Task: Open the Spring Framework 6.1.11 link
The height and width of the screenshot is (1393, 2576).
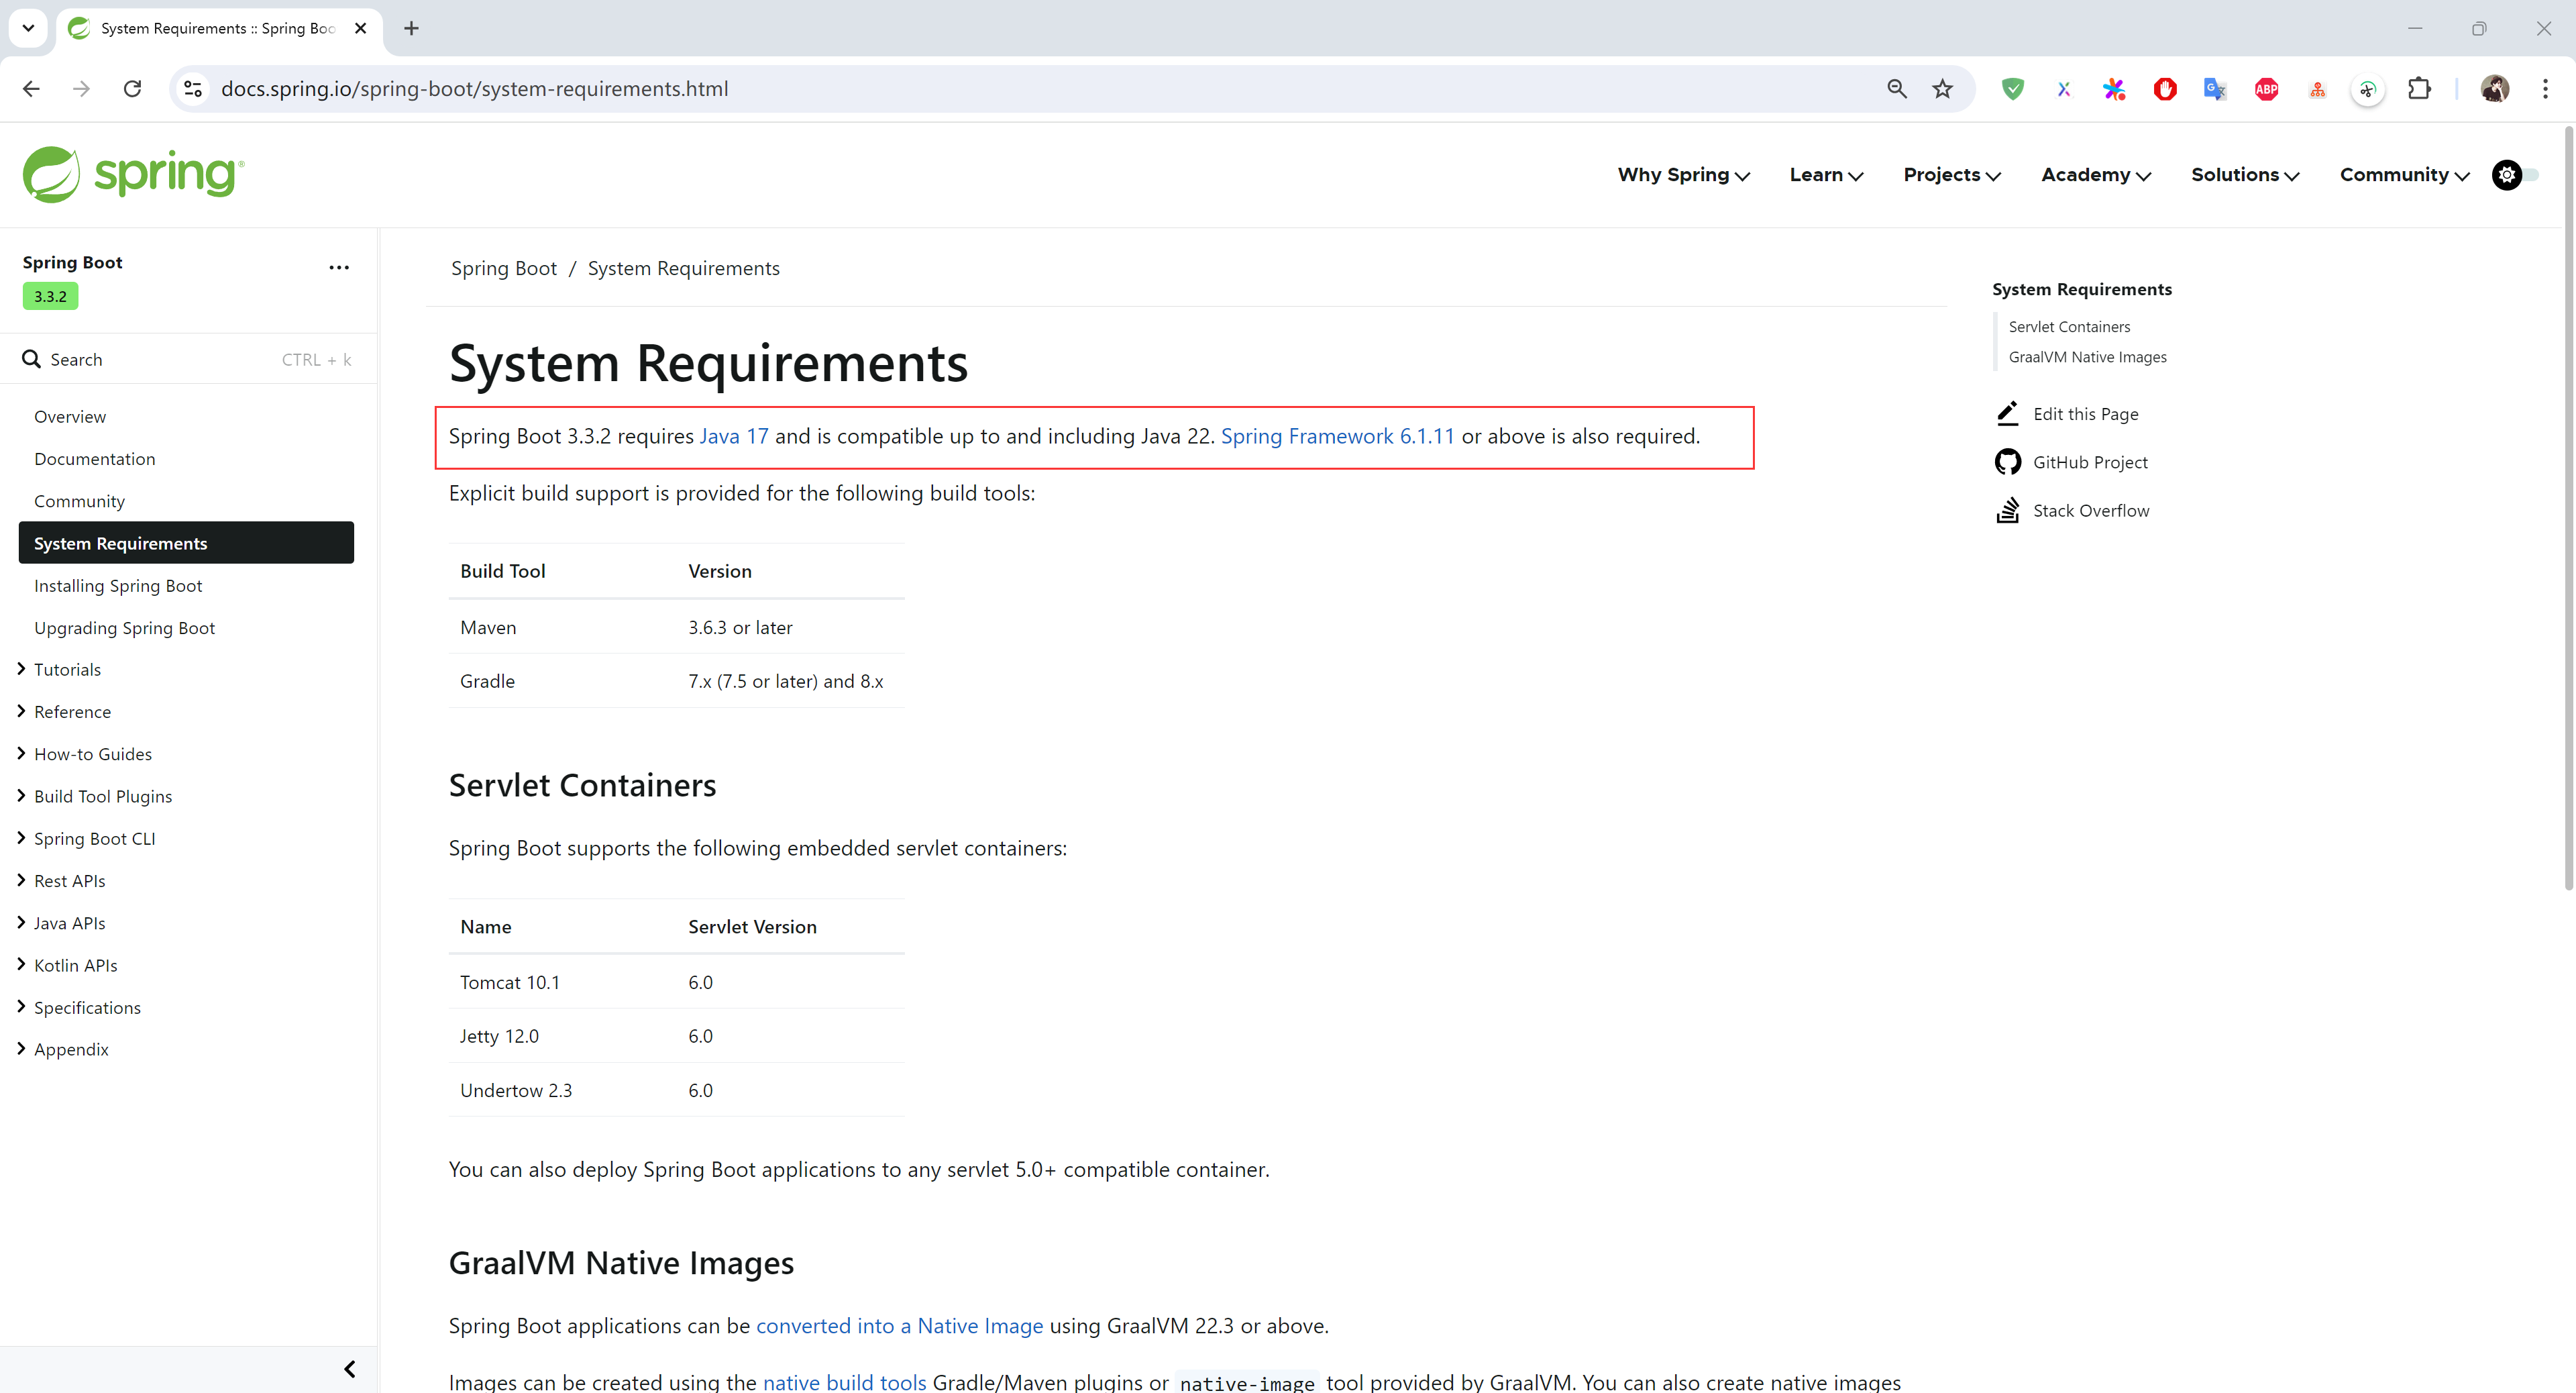Action: 1337,436
